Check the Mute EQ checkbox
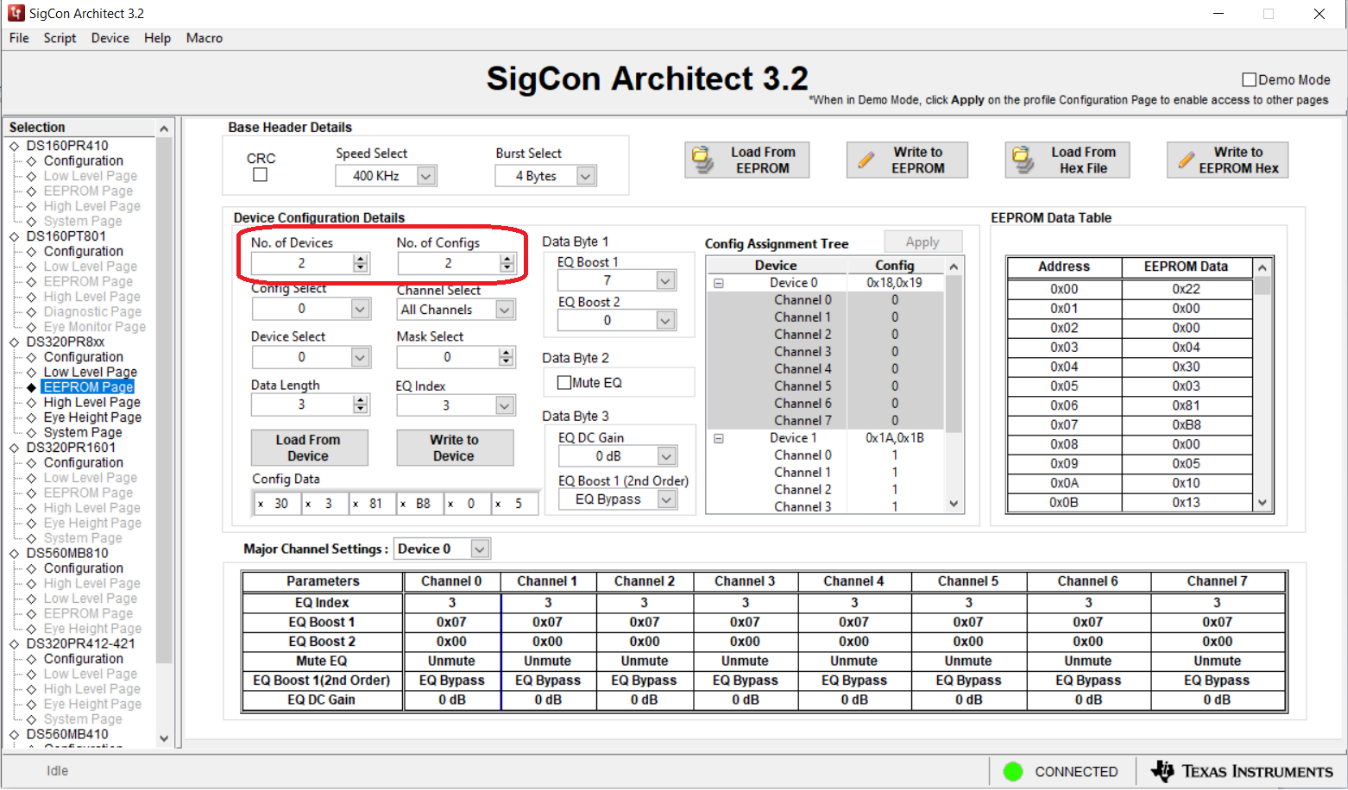The height and width of the screenshot is (790, 1348). pos(565,382)
